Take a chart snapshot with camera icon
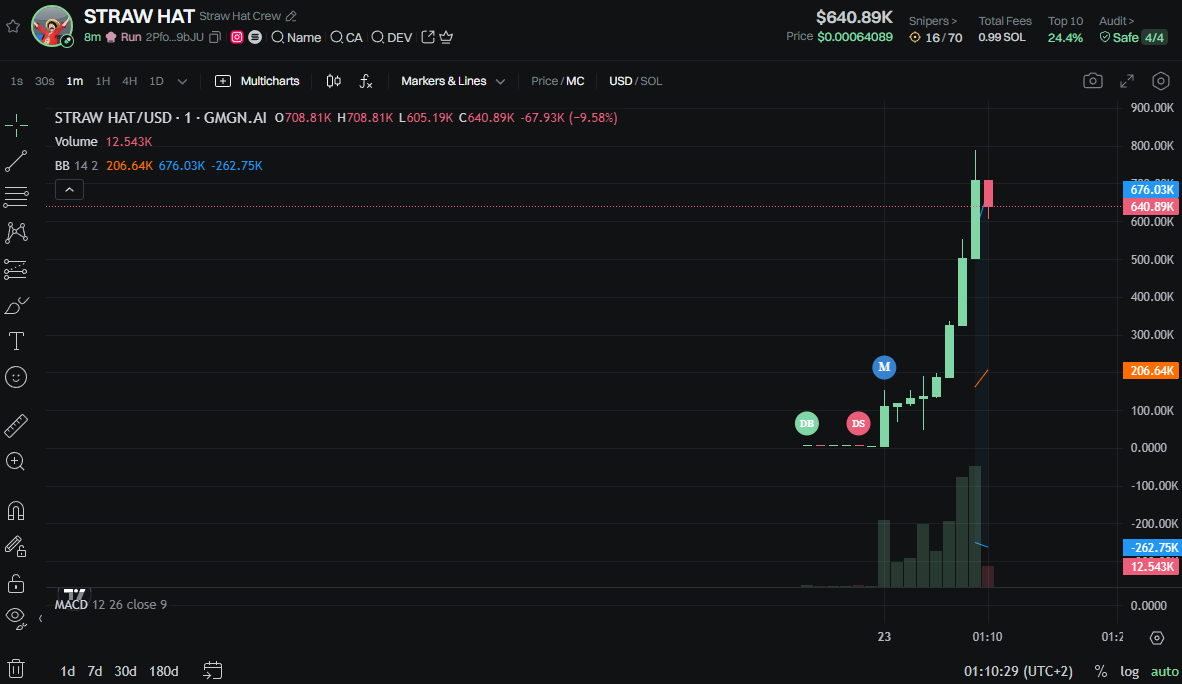 click(x=1092, y=81)
